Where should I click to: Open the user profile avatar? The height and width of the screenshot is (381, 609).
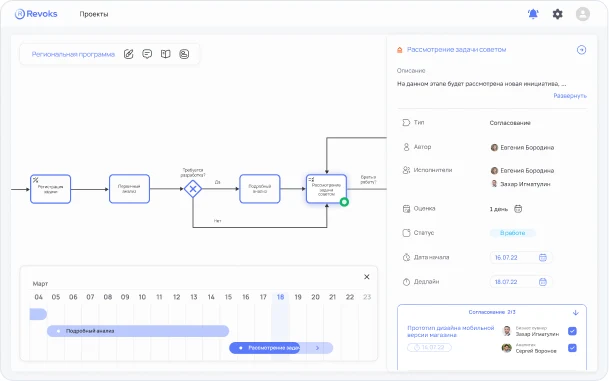[583, 14]
